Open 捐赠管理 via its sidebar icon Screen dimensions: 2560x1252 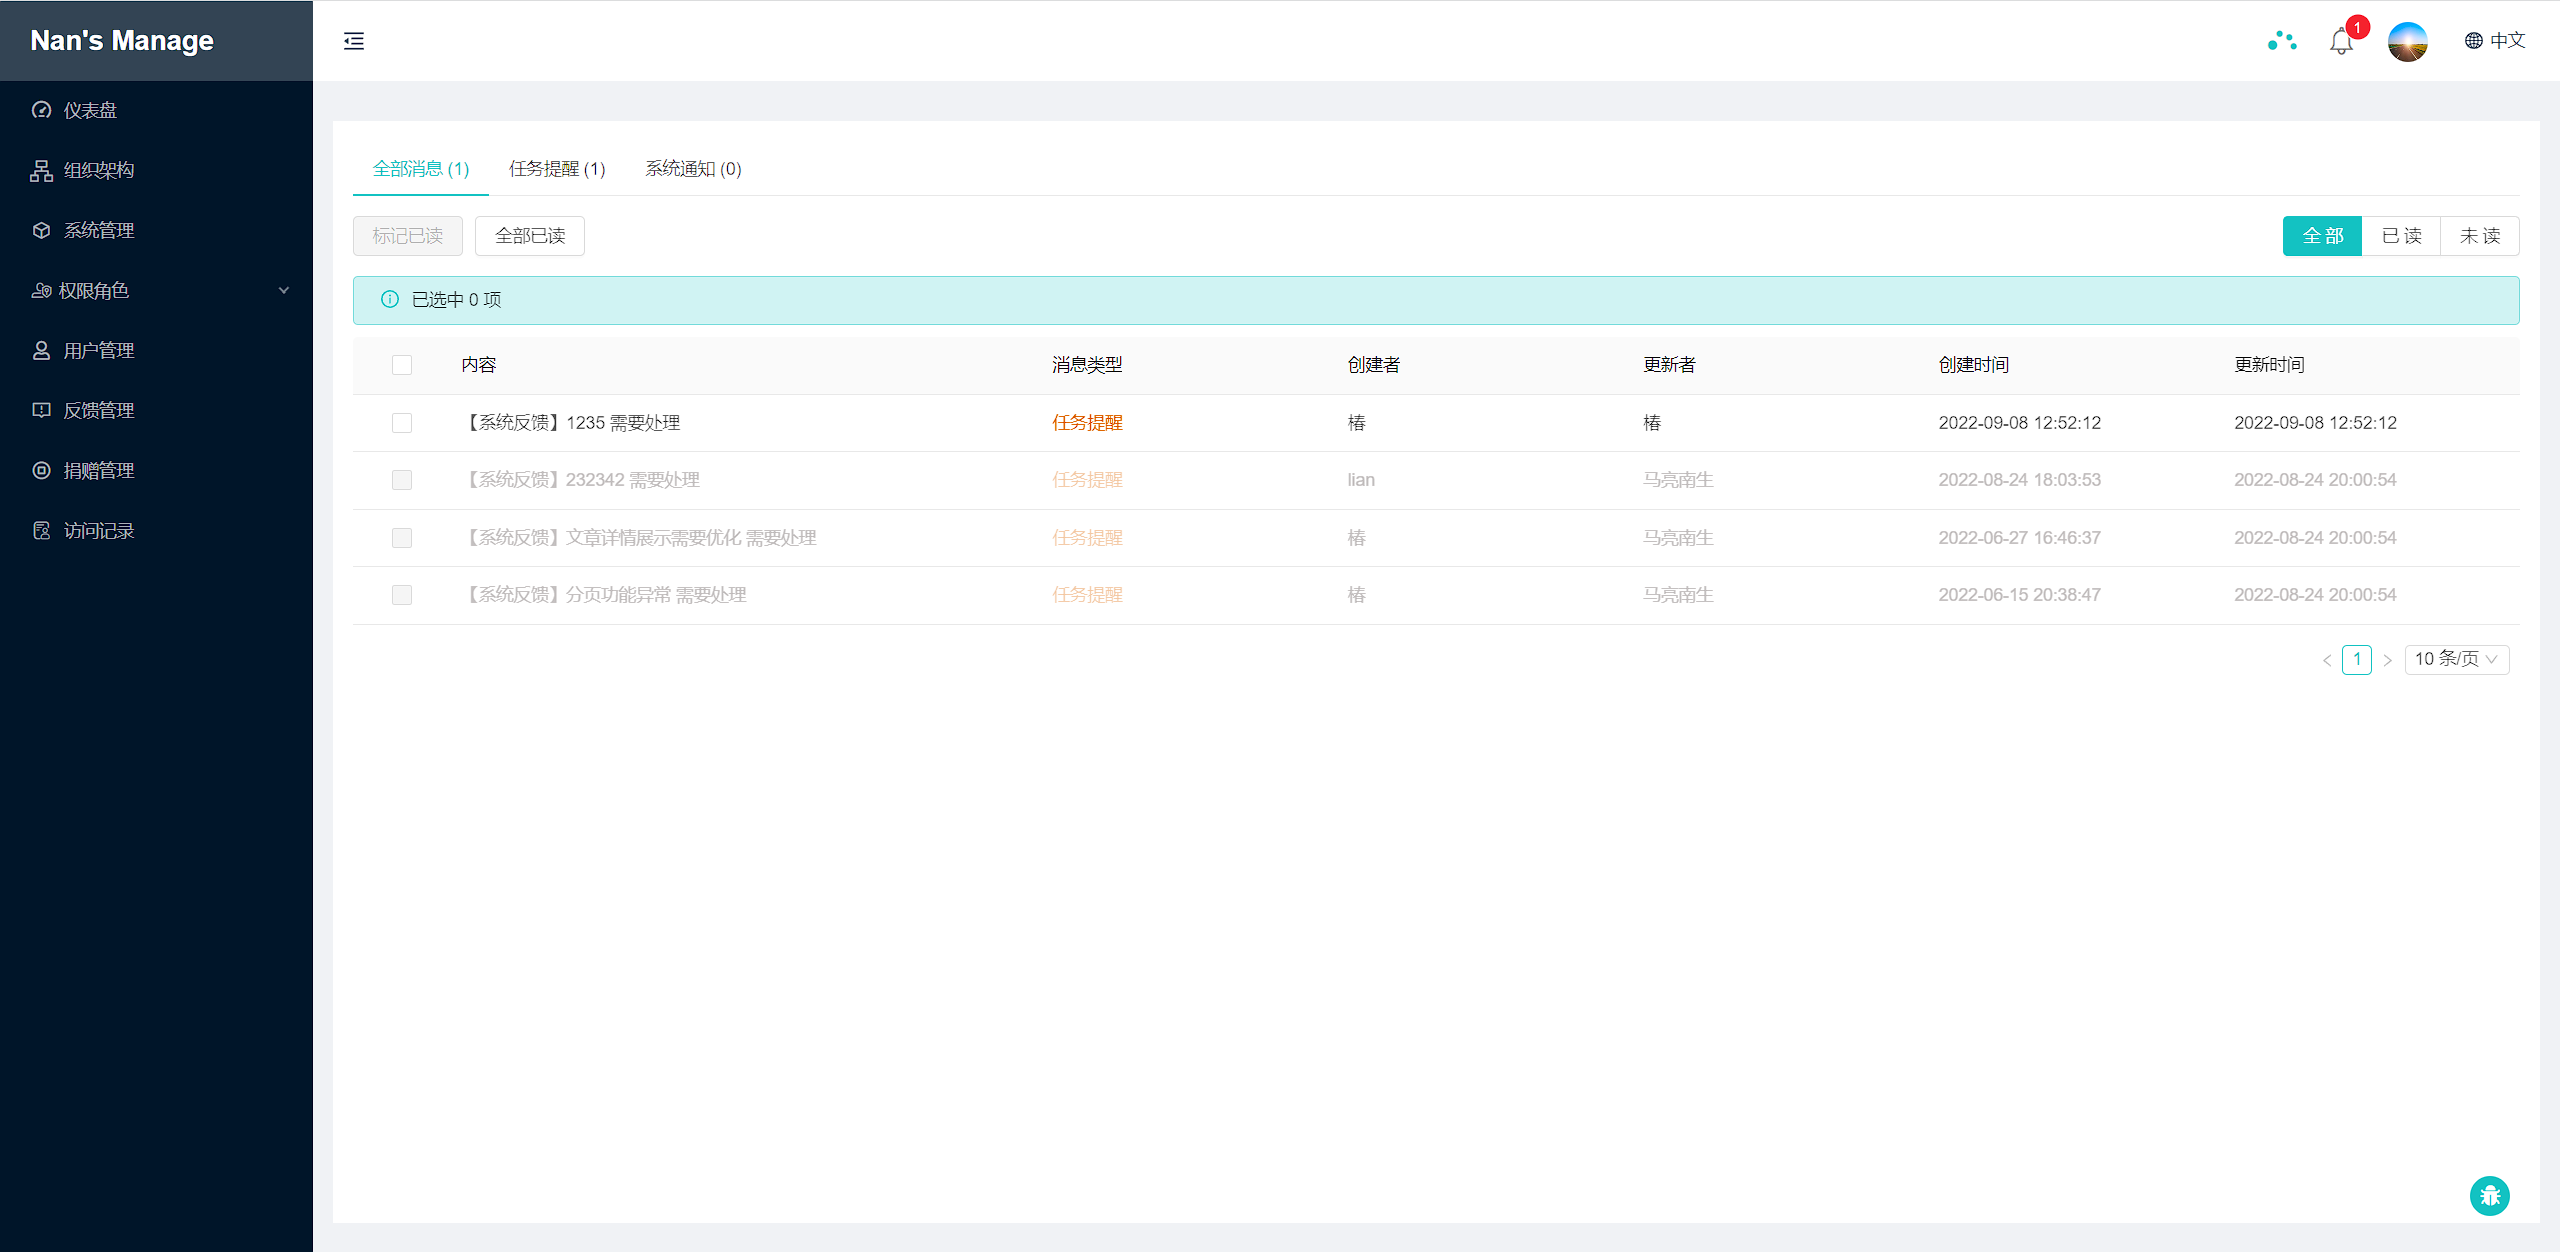pos(41,470)
